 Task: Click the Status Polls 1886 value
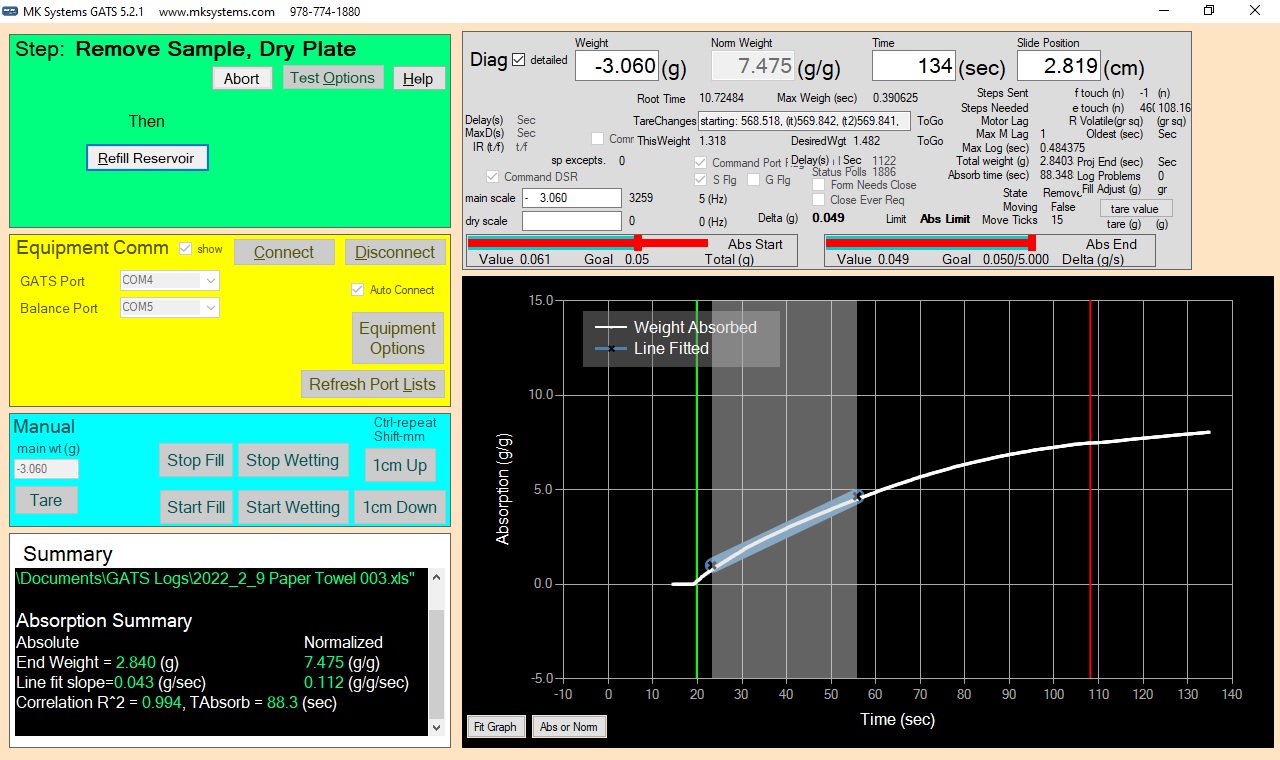pos(884,171)
